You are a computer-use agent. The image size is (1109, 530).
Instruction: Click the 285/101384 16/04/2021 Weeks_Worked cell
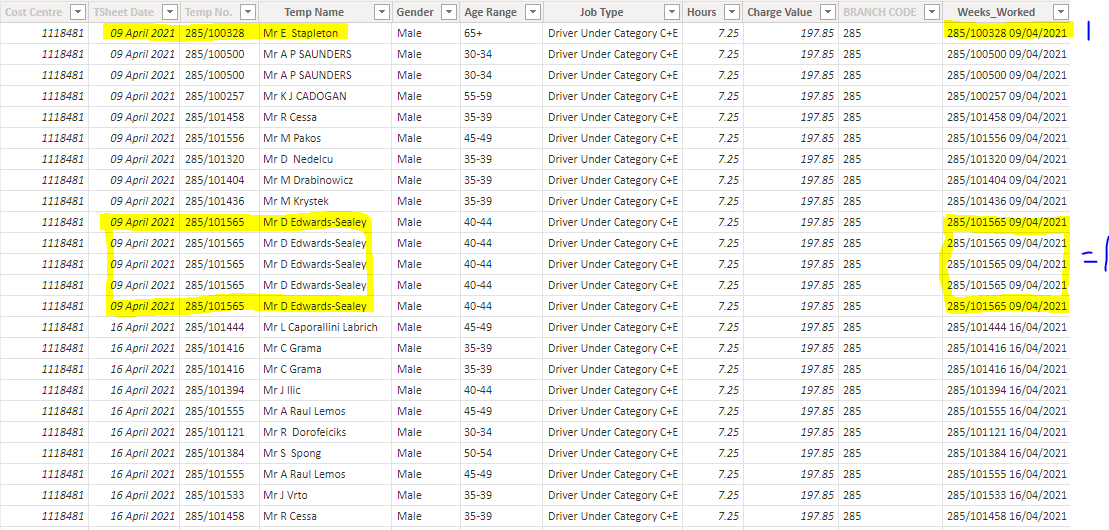tap(1007, 453)
